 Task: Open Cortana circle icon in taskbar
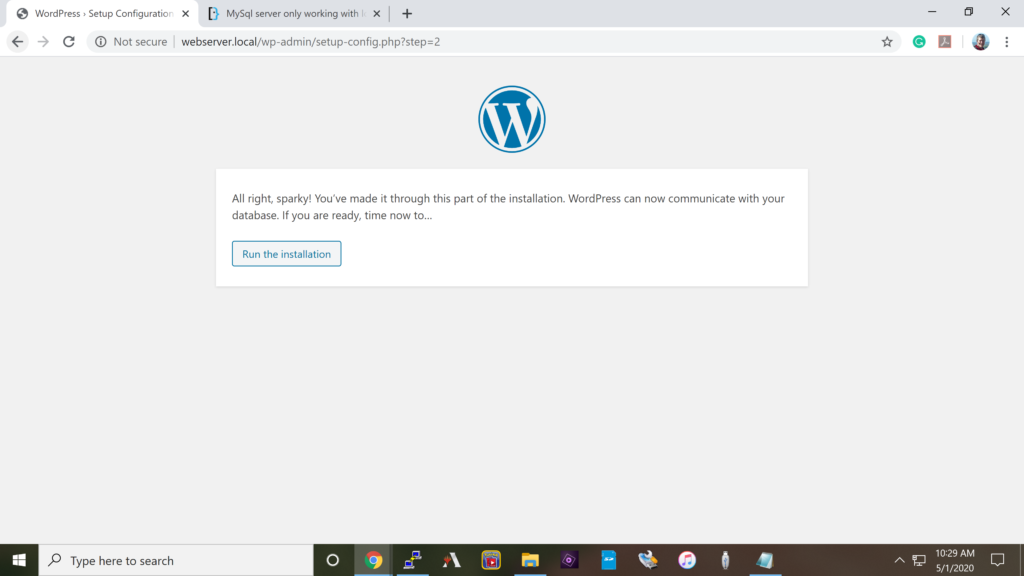pyautogui.click(x=332, y=560)
